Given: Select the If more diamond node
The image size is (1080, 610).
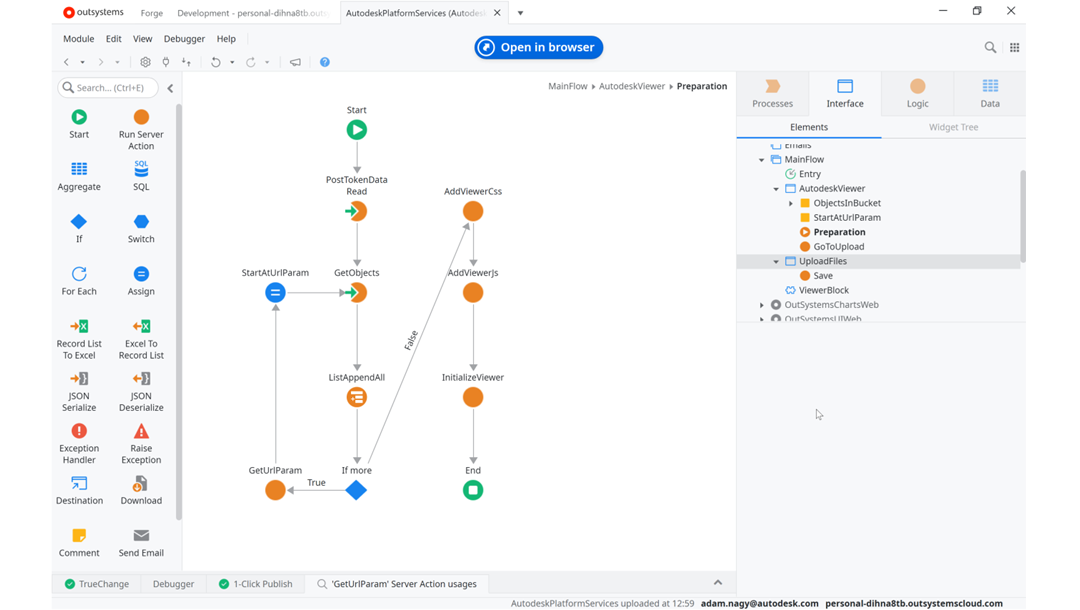Looking at the screenshot, I should tap(356, 490).
